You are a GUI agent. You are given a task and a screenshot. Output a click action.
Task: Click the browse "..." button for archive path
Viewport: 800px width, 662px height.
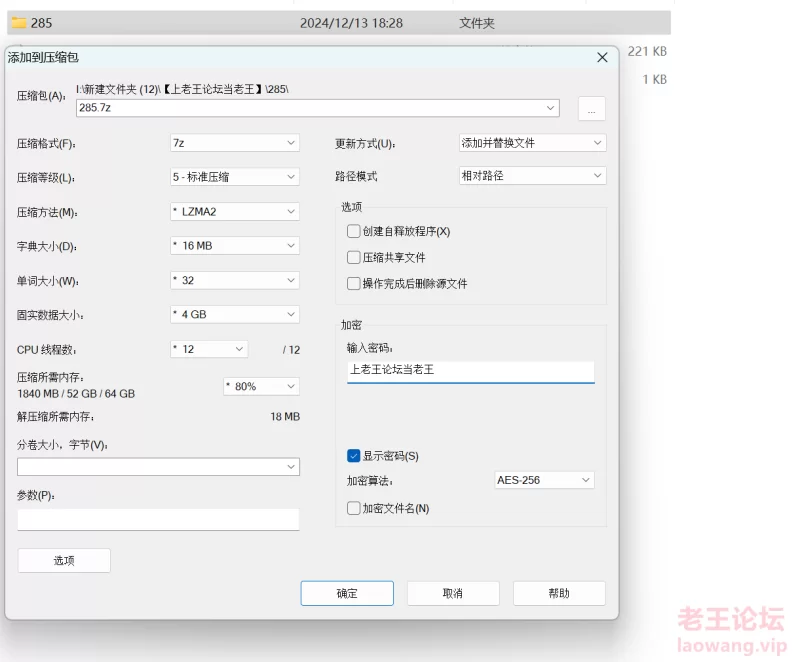click(591, 109)
